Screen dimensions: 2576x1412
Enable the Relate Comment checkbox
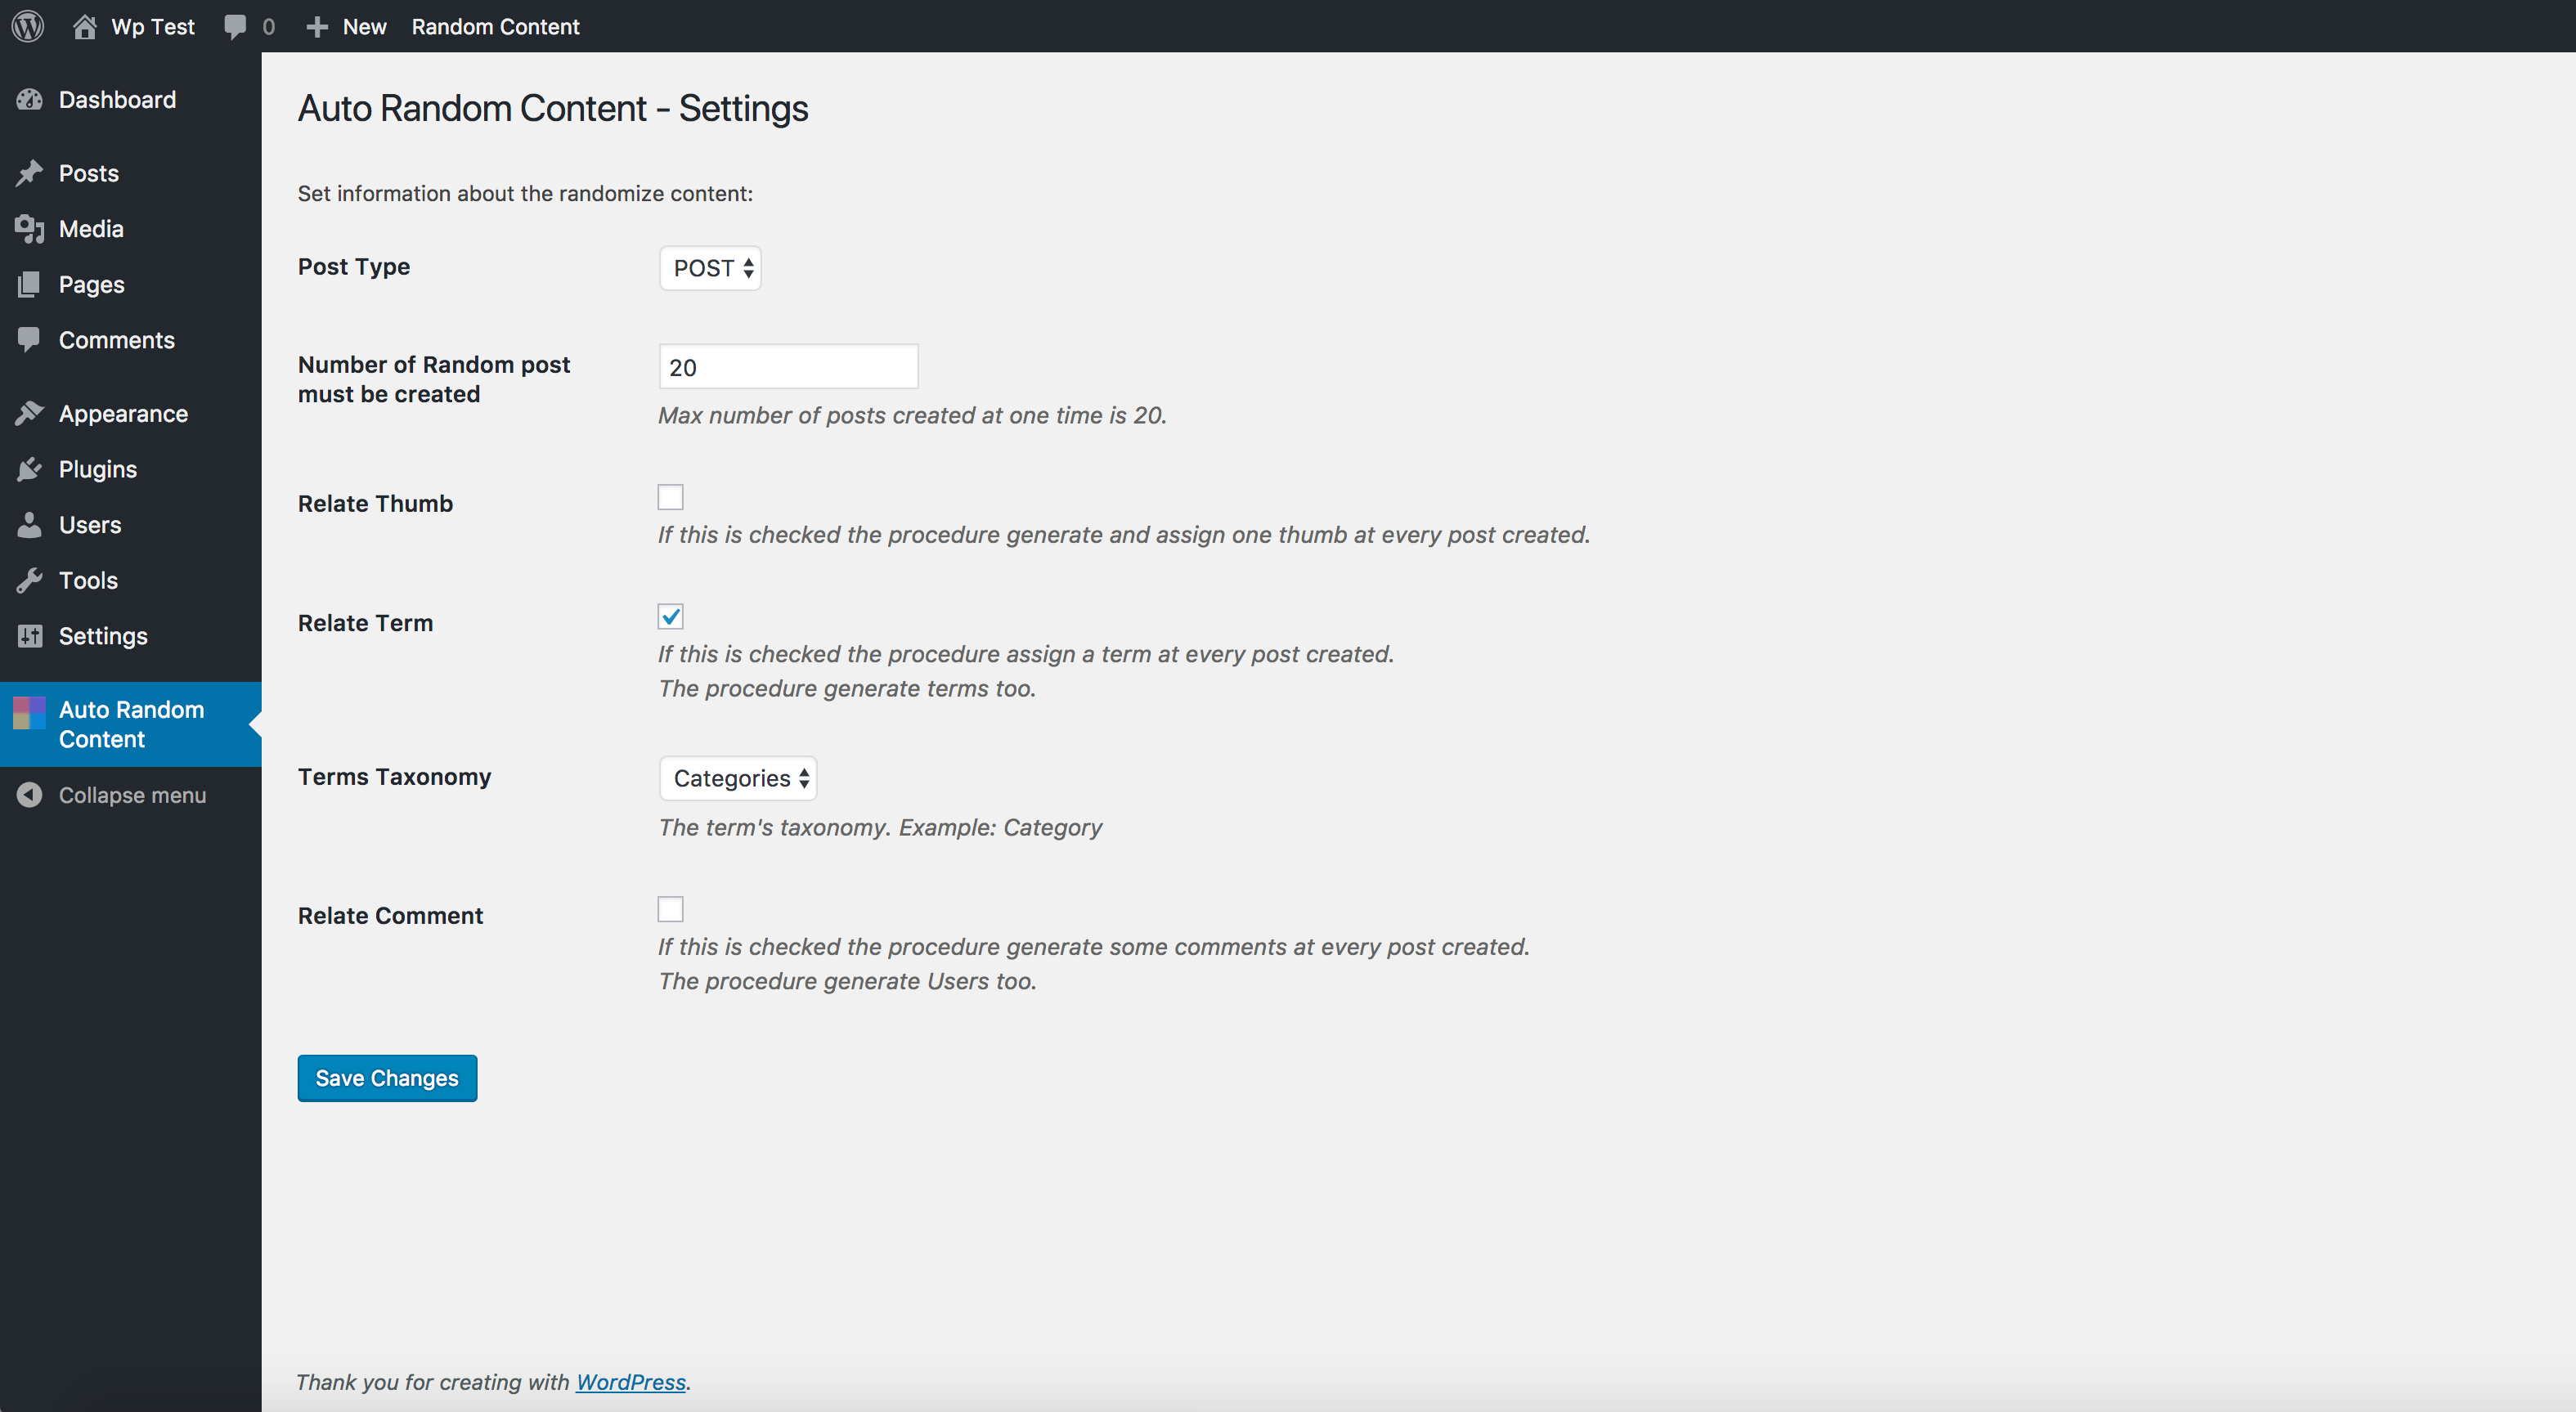[x=670, y=909]
